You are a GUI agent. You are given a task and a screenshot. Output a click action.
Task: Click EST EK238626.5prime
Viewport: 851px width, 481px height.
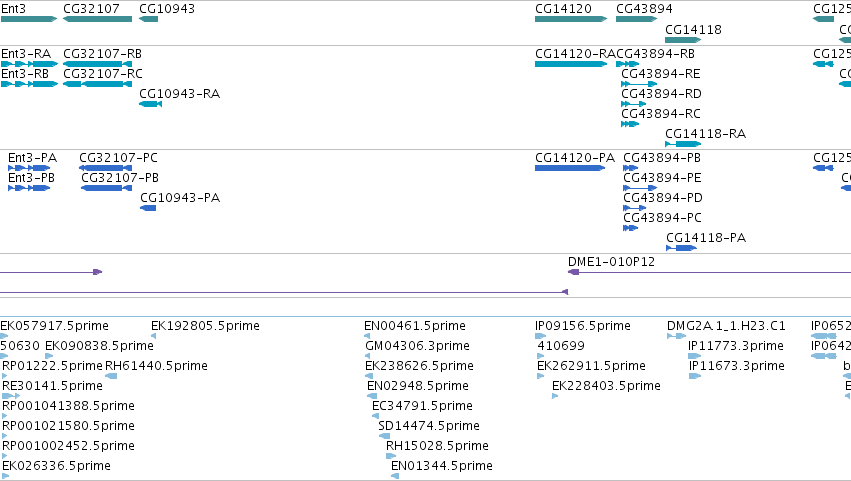tap(369, 376)
